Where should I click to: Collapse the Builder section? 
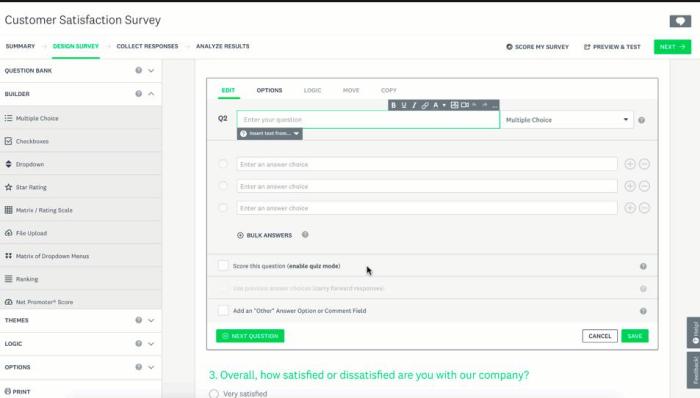click(151, 94)
